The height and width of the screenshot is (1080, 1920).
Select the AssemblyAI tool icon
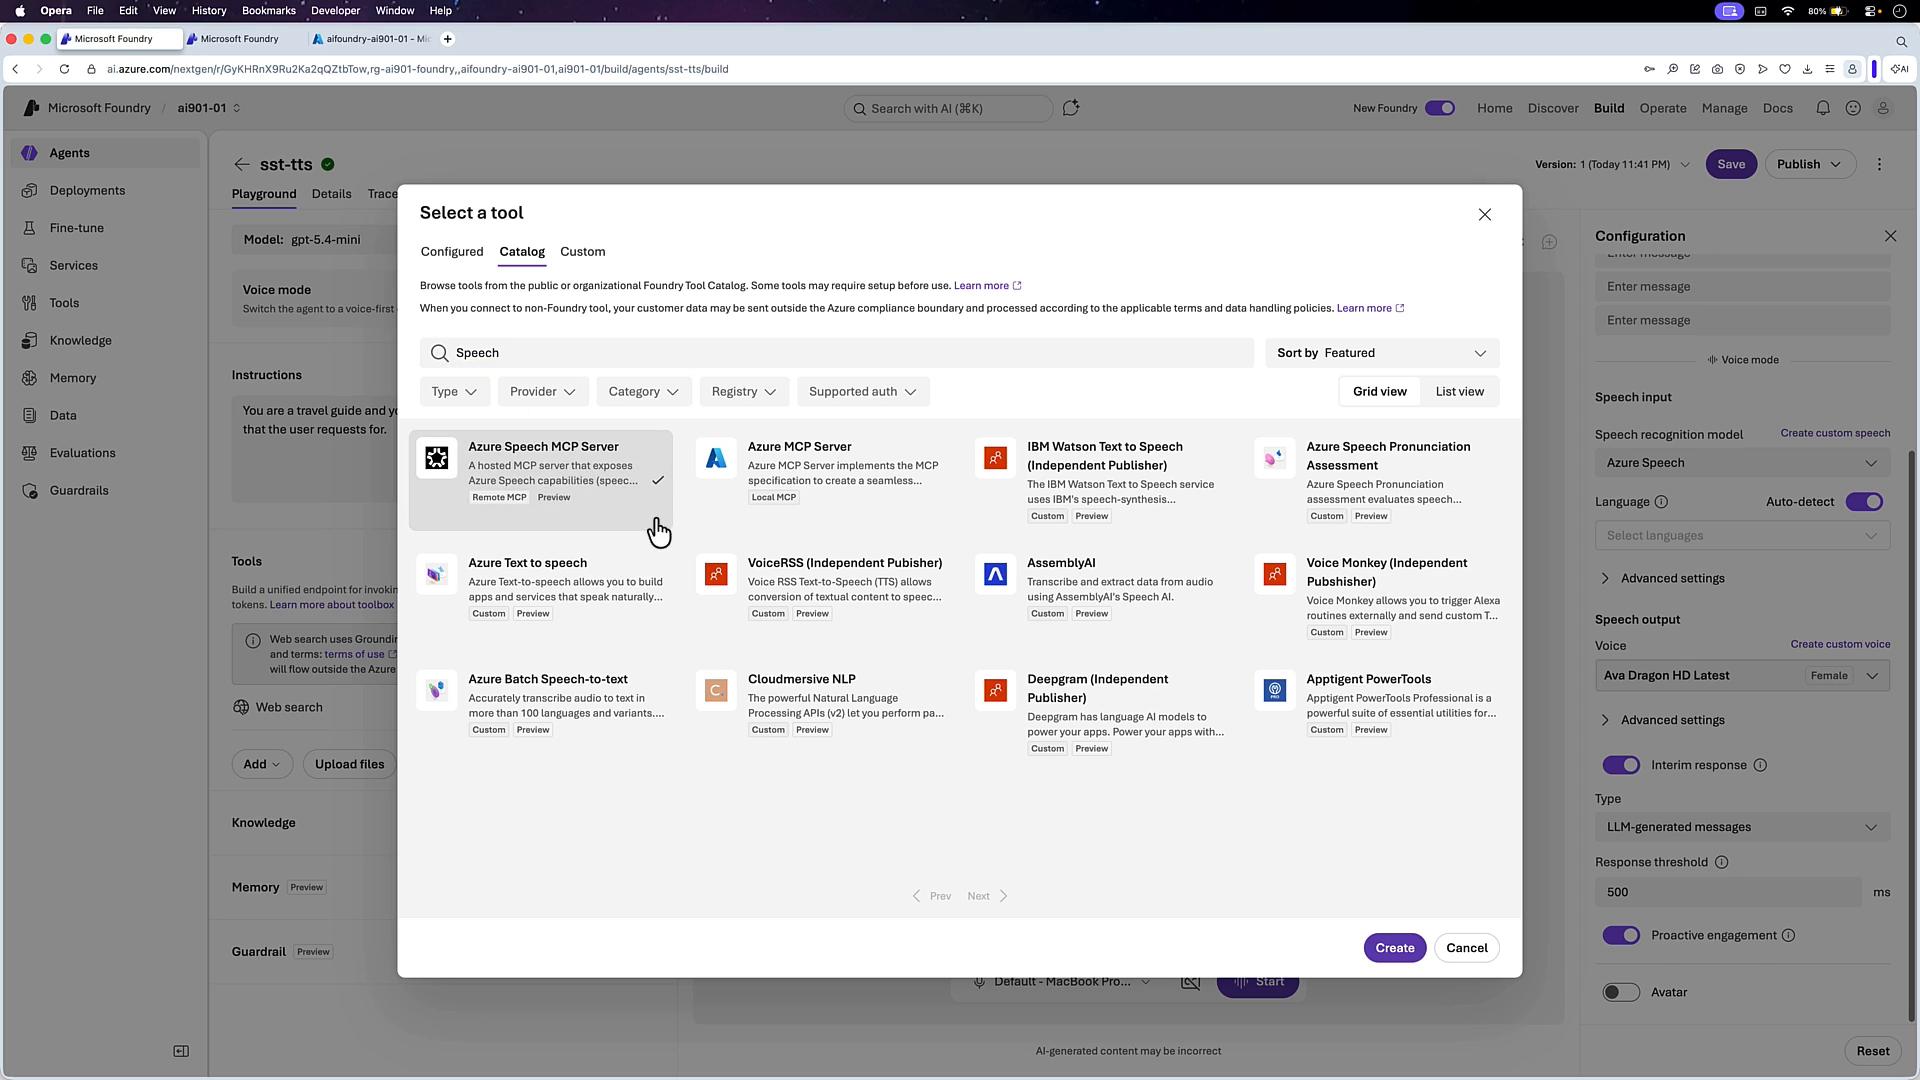pos(995,574)
